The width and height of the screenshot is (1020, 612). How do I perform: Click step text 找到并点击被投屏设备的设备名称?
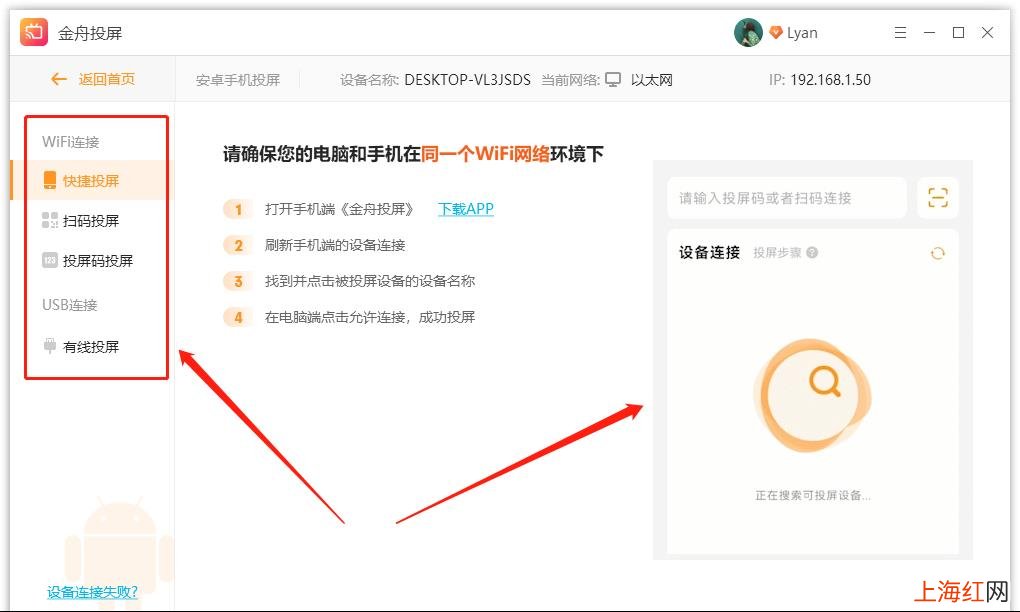[x=369, y=281]
